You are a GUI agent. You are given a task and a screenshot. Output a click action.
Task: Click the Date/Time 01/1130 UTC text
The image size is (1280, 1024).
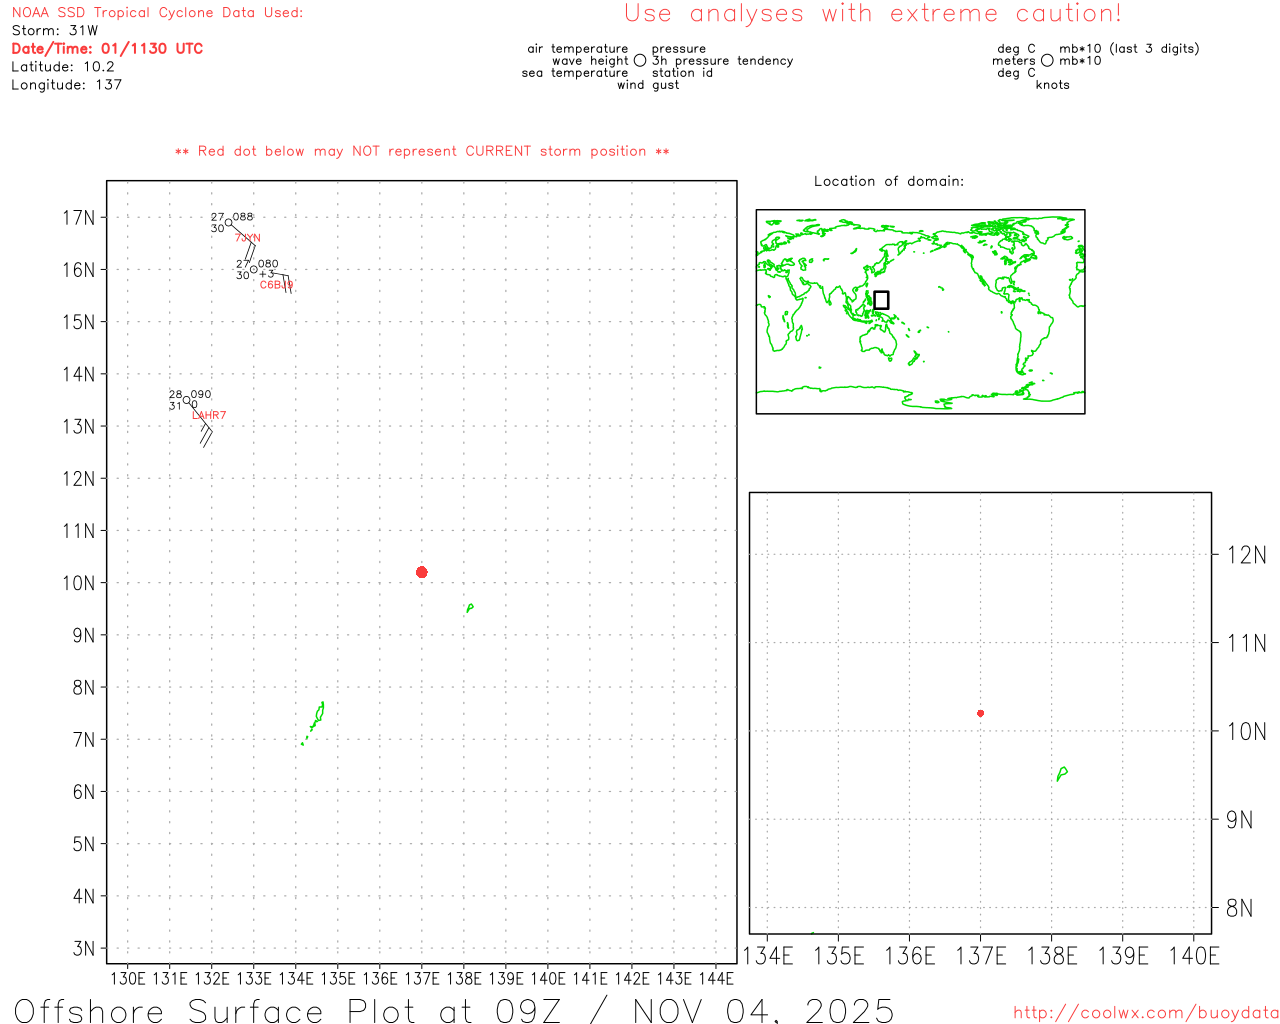(107, 48)
